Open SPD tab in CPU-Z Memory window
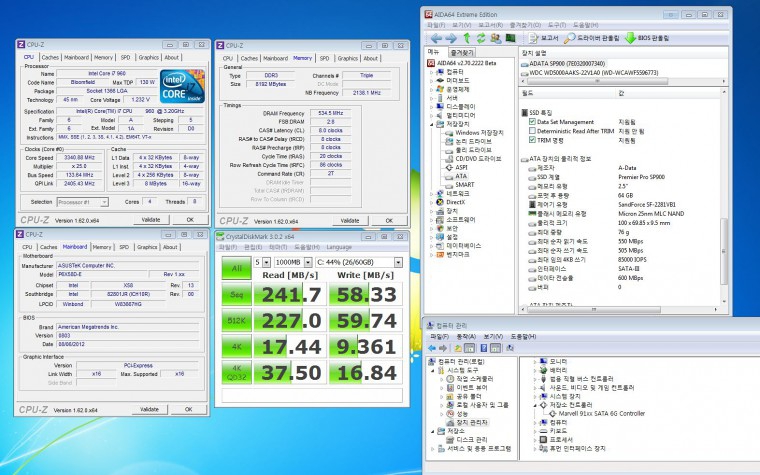Image resolution: width=760 pixels, height=475 pixels. pyautogui.click(x=324, y=58)
